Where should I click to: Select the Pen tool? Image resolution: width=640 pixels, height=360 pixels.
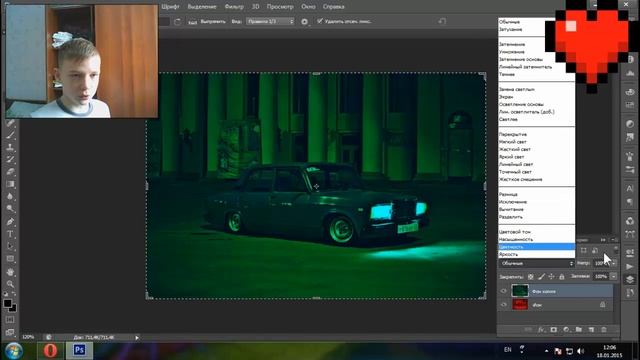(10, 222)
